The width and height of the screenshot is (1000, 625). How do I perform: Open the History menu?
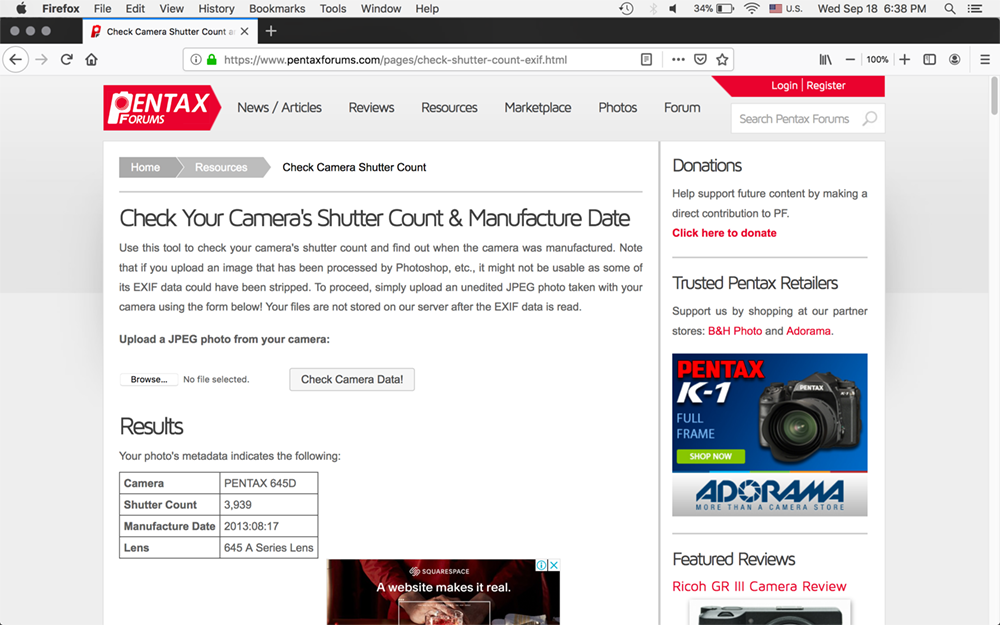pos(216,8)
